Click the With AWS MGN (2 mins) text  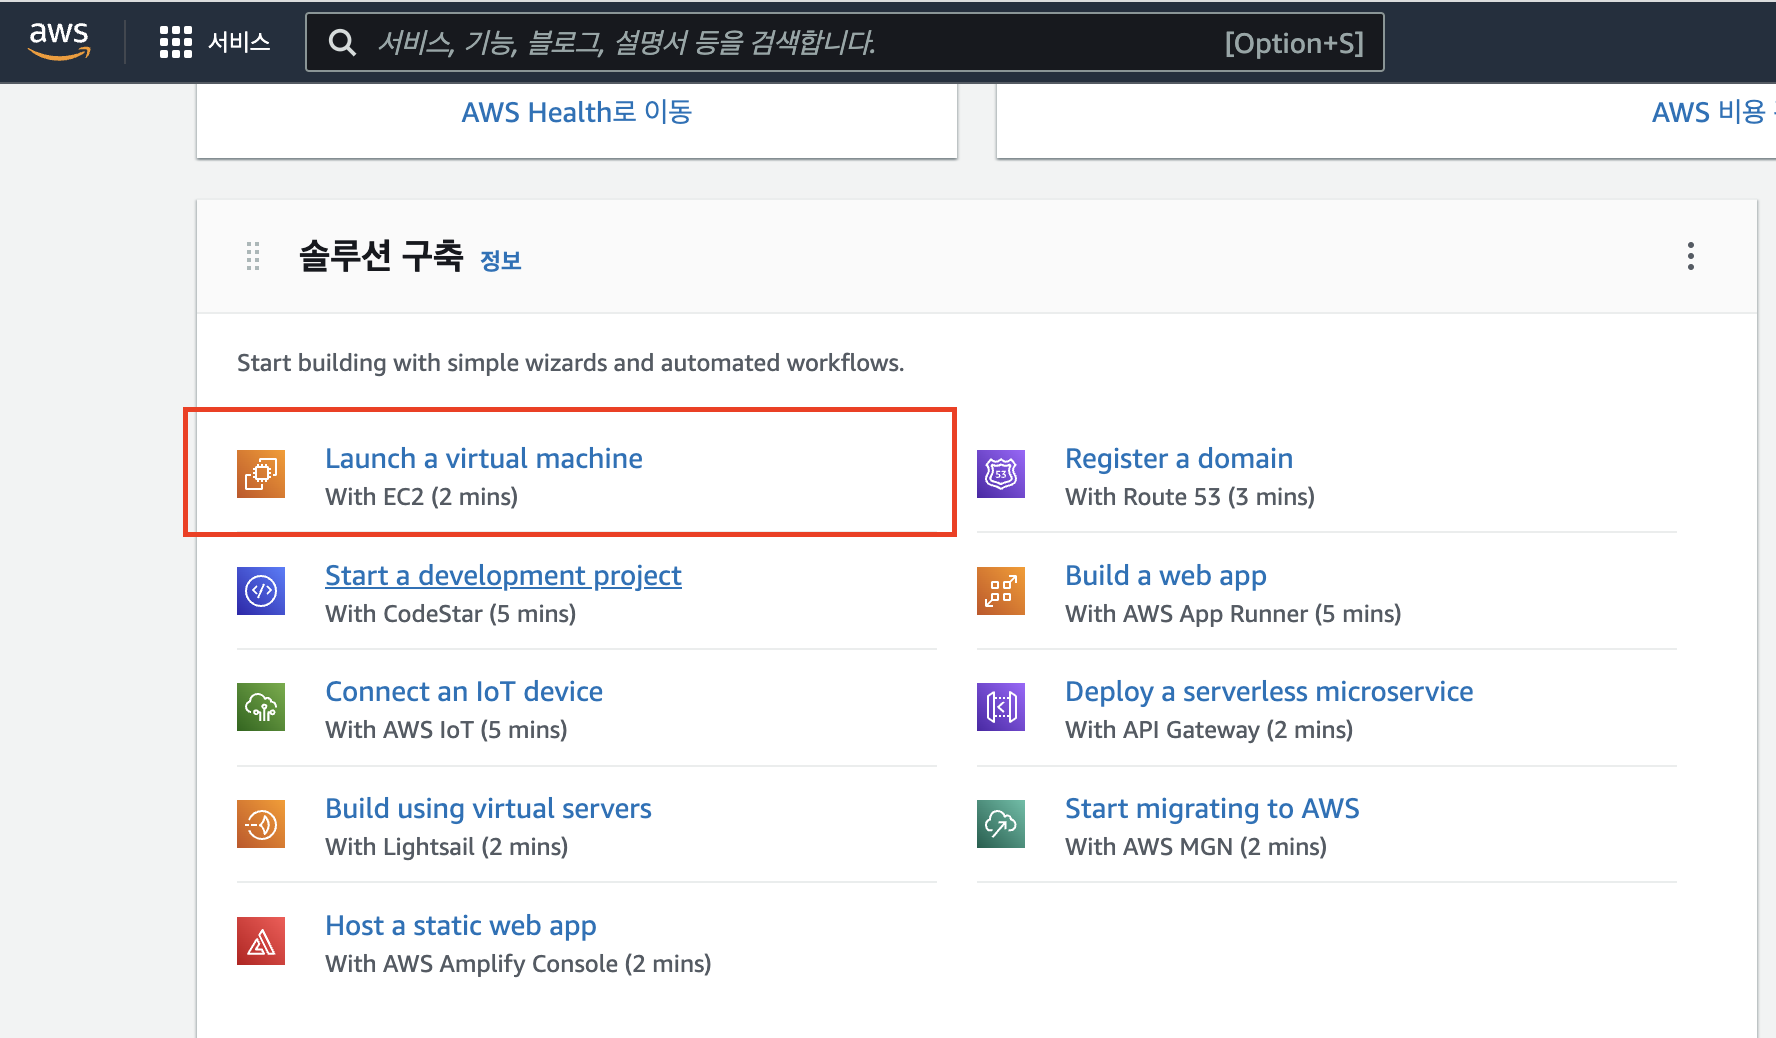click(x=1196, y=847)
